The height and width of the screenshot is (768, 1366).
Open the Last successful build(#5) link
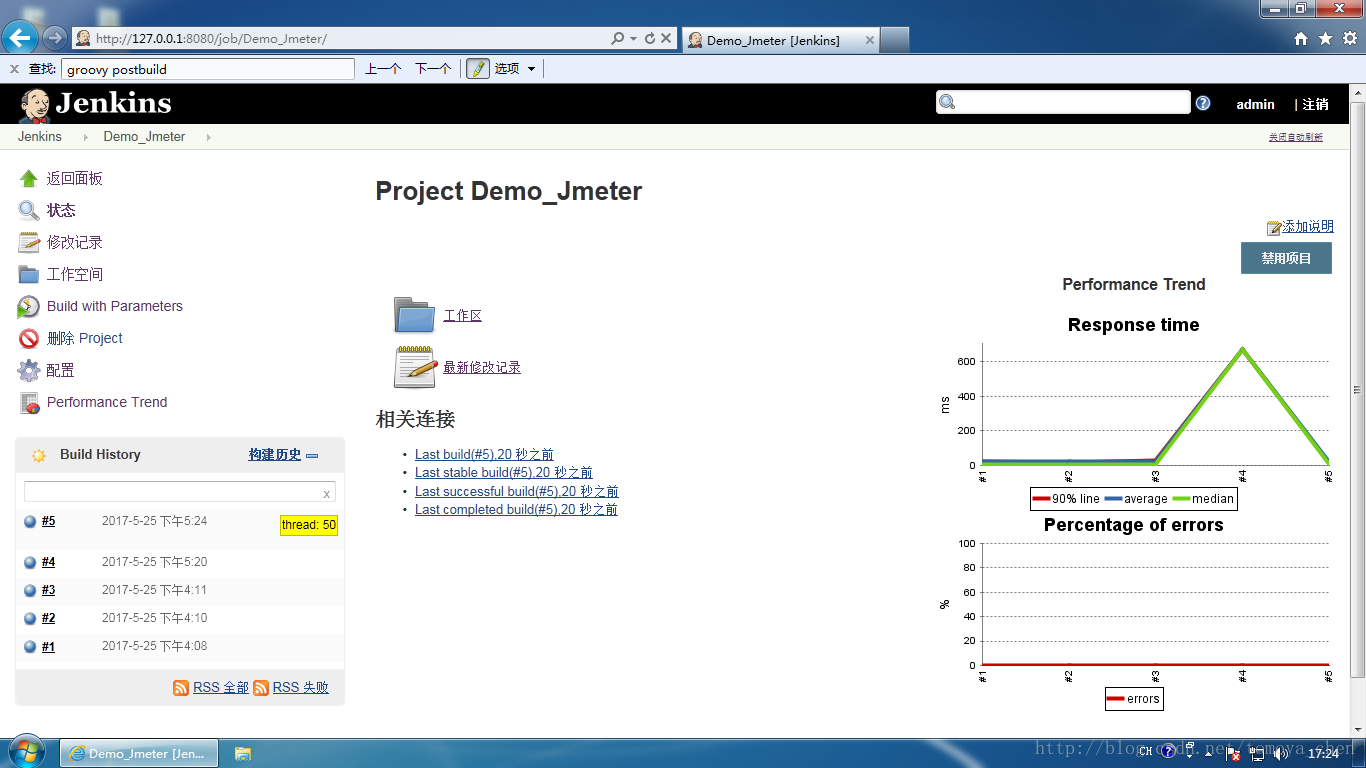click(x=517, y=492)
